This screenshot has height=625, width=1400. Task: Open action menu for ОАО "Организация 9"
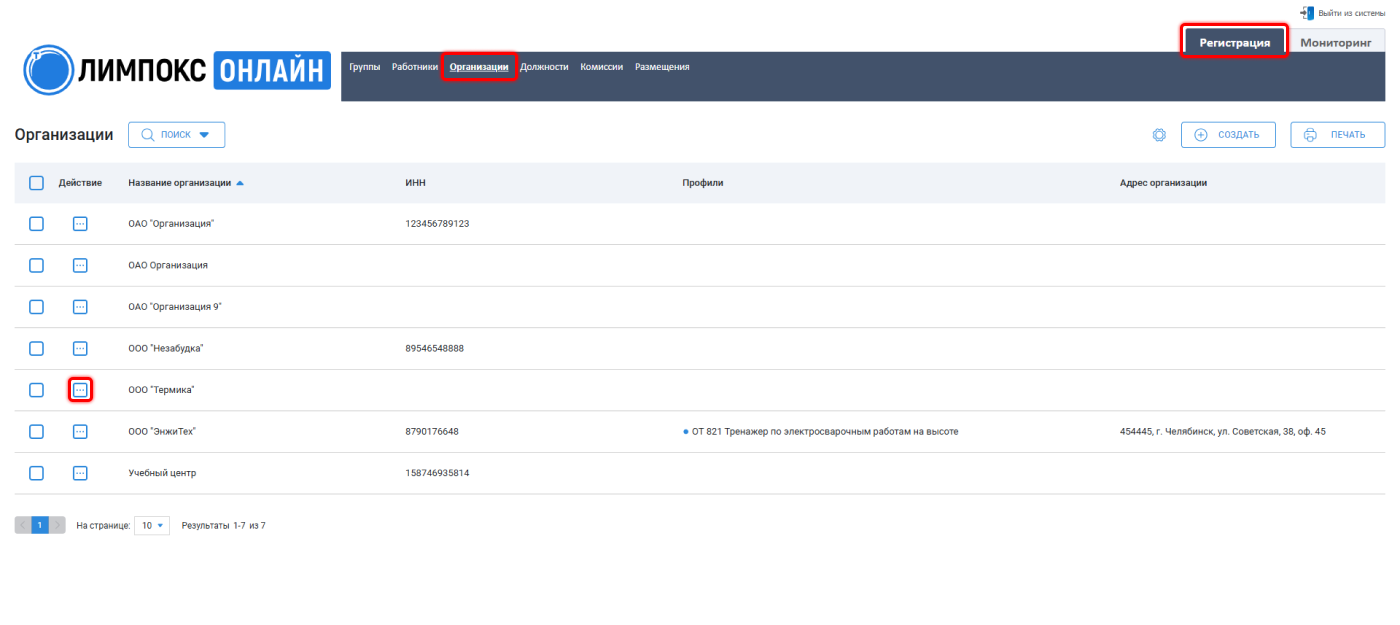pyautogui.click(x=80, y=307)
